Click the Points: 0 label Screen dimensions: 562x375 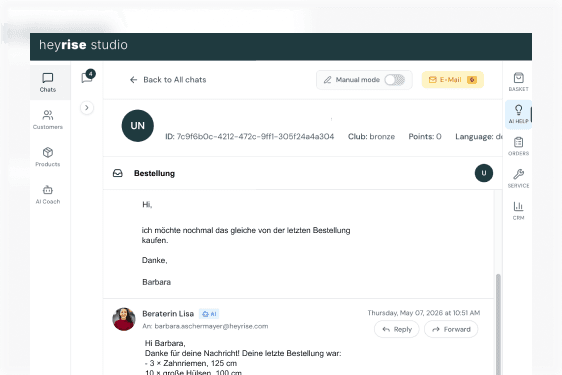425,137
